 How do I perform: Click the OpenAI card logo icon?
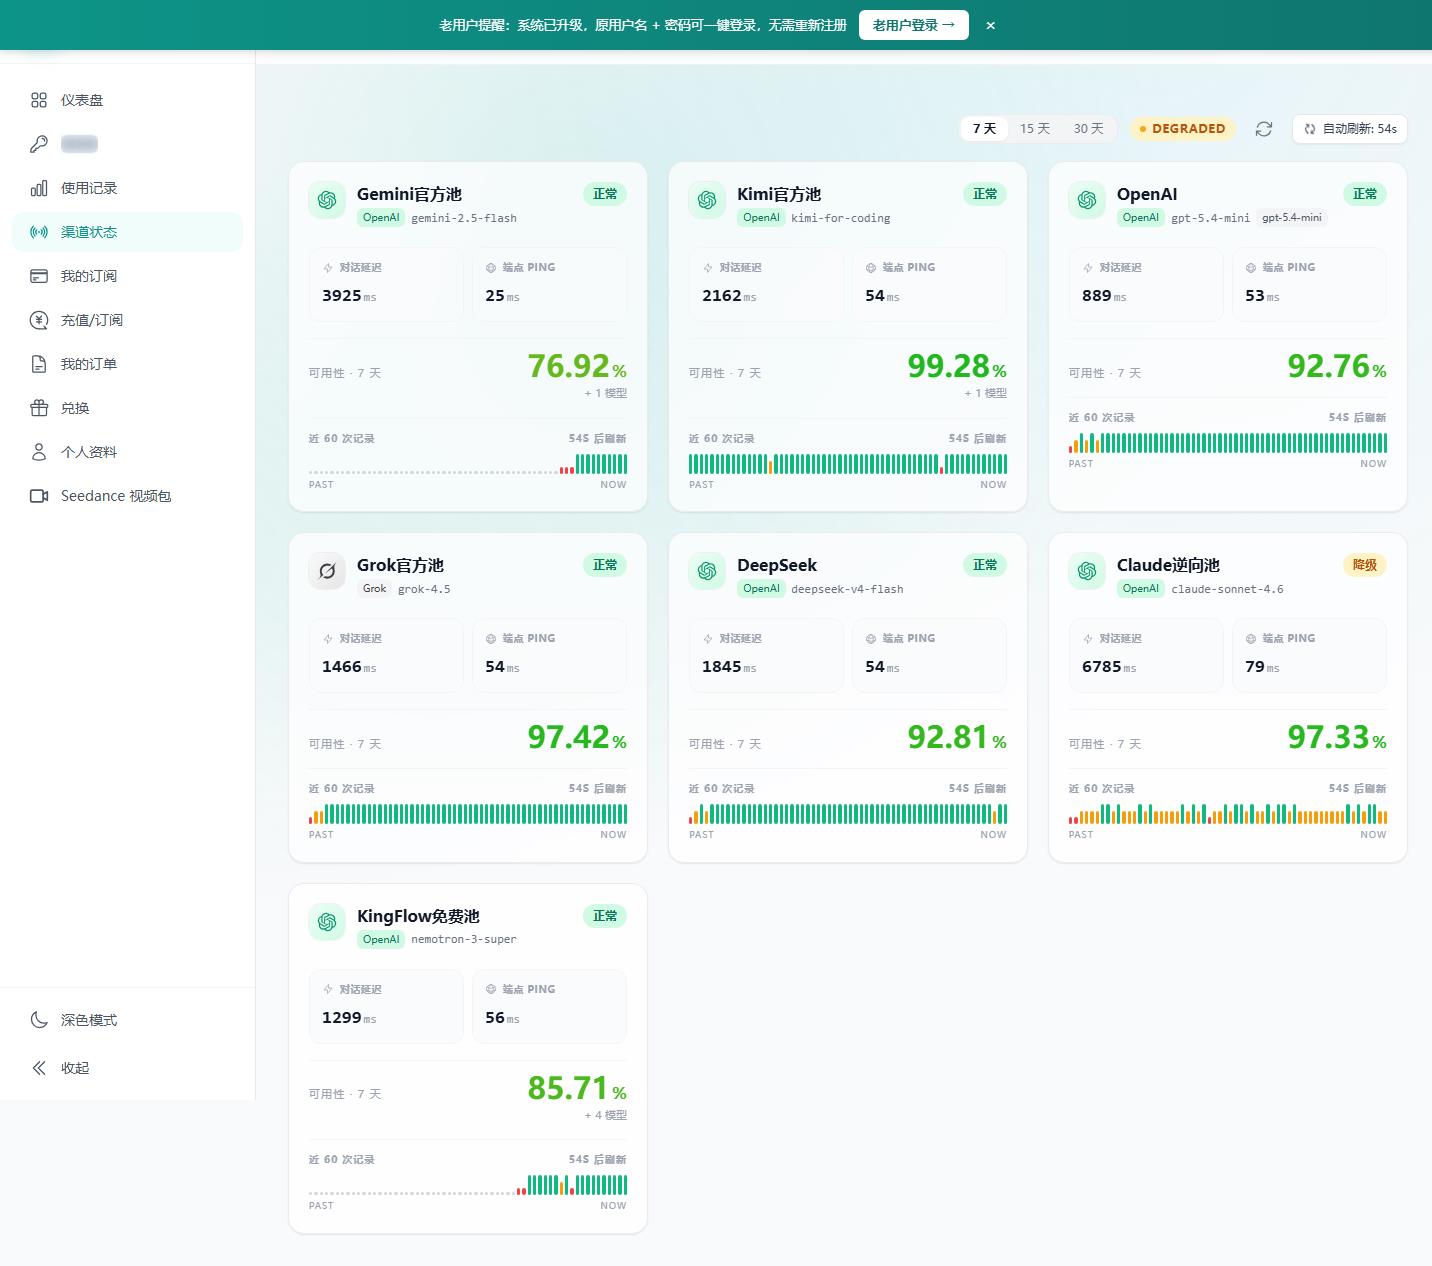tap(1087, 200)
